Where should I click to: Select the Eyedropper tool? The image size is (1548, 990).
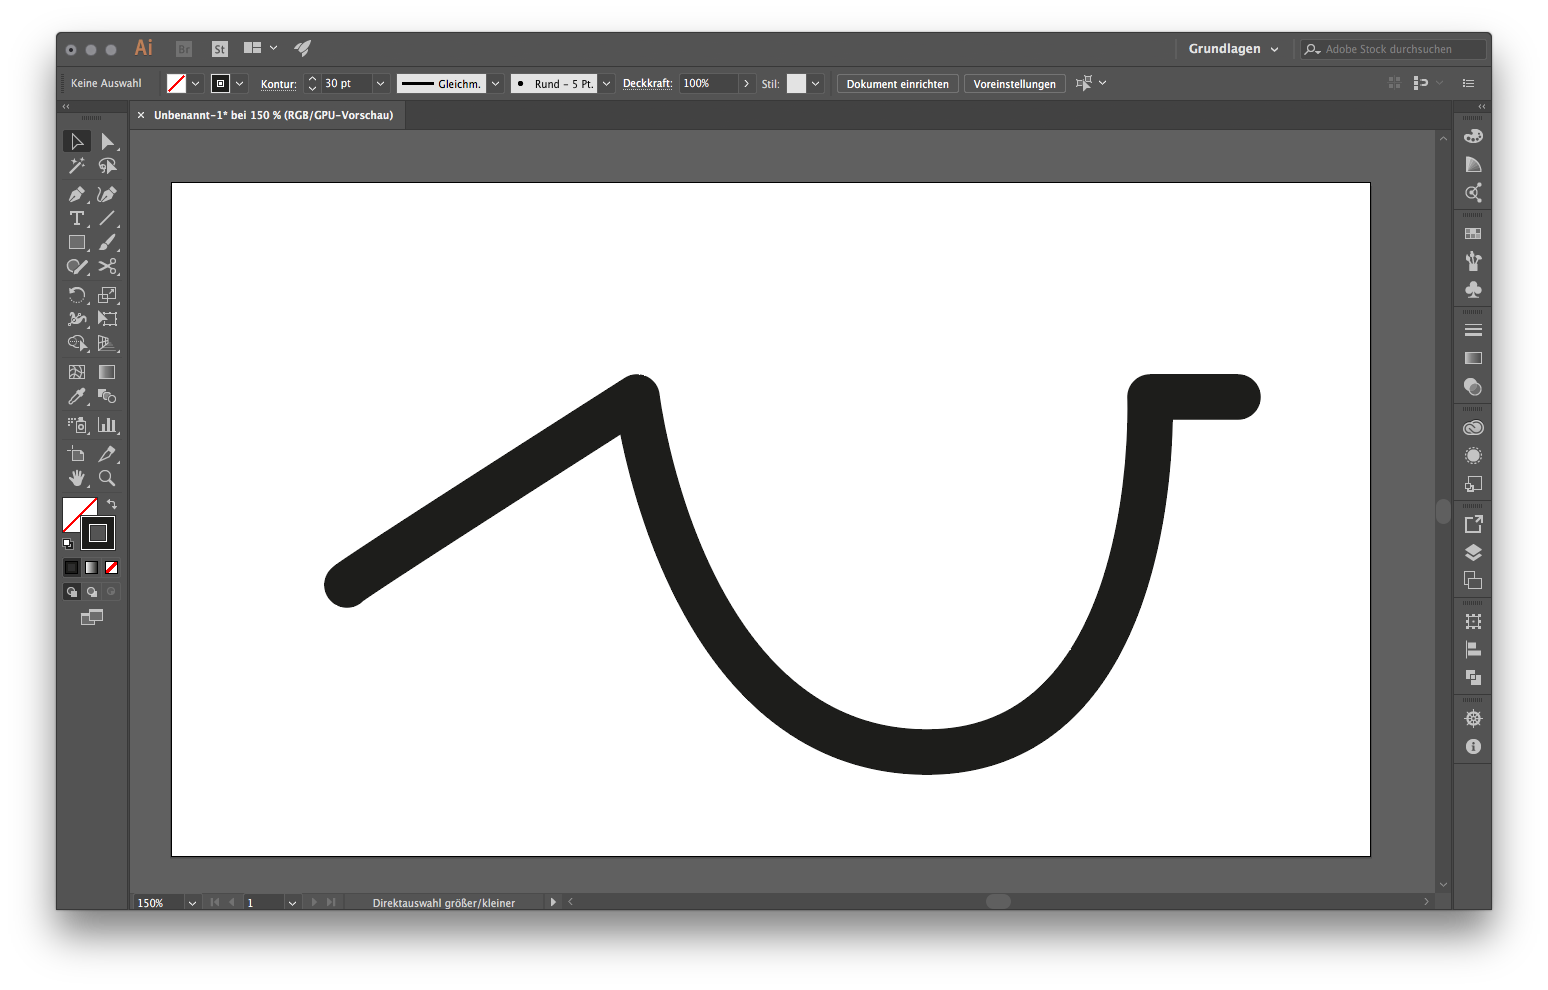77,397
